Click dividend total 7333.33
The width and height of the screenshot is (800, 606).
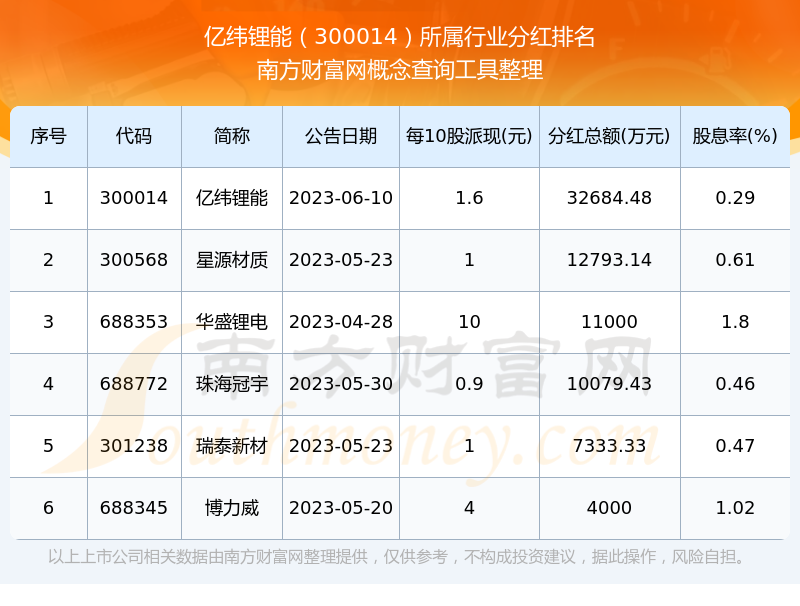click(609, 446)
